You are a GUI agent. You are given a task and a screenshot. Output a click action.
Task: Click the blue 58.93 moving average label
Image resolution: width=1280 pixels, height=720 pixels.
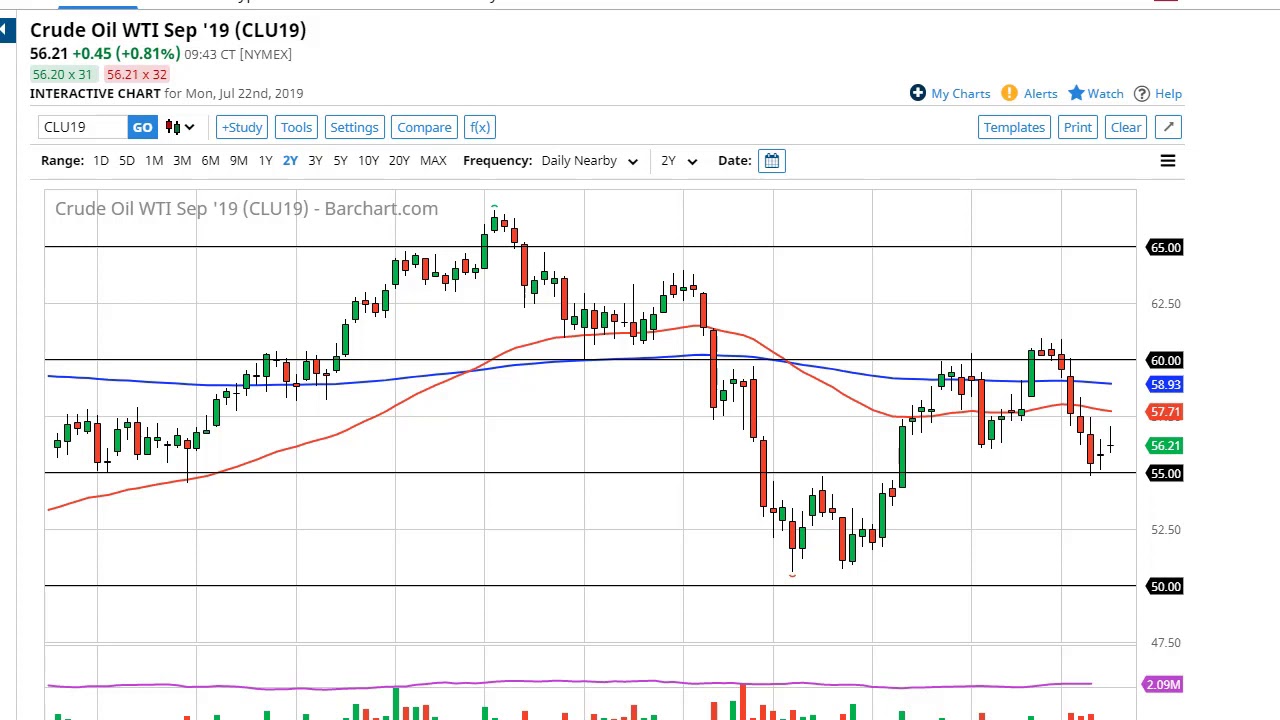pos(1165,384)
